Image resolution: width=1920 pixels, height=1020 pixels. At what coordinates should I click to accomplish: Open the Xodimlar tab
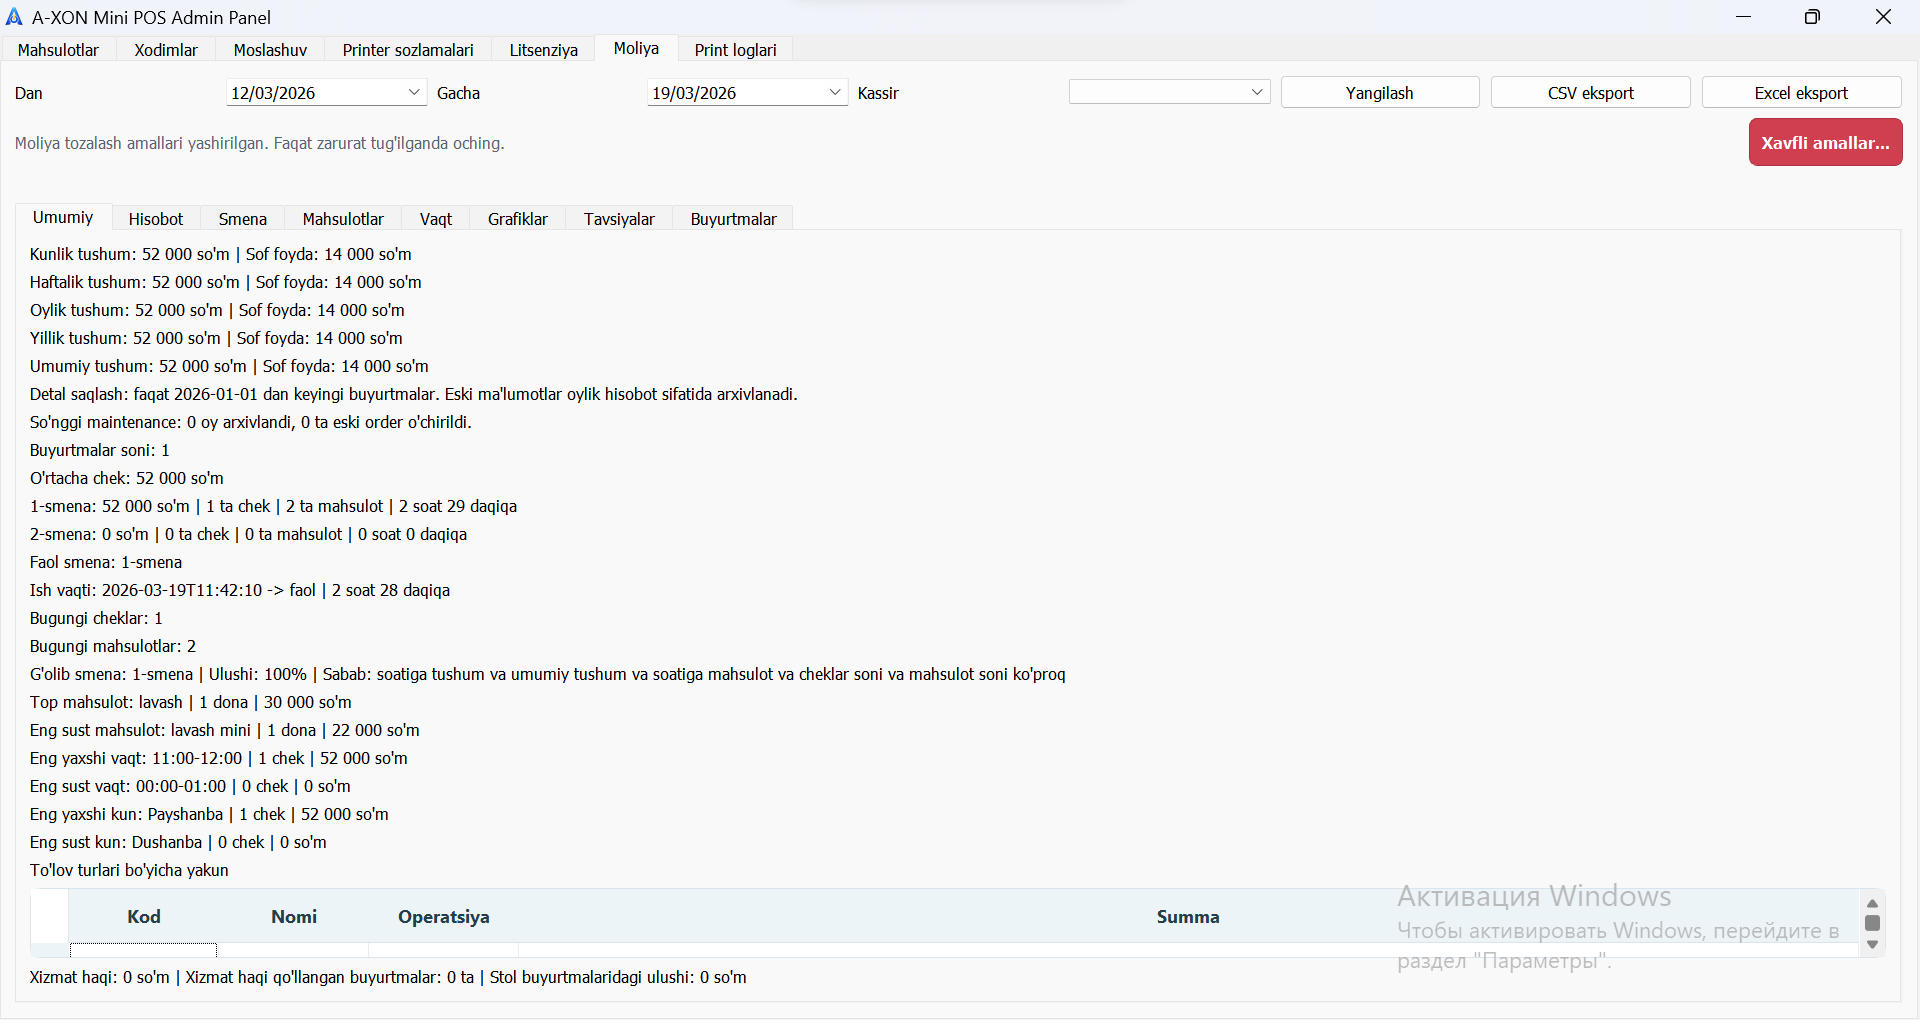(166, 50)
